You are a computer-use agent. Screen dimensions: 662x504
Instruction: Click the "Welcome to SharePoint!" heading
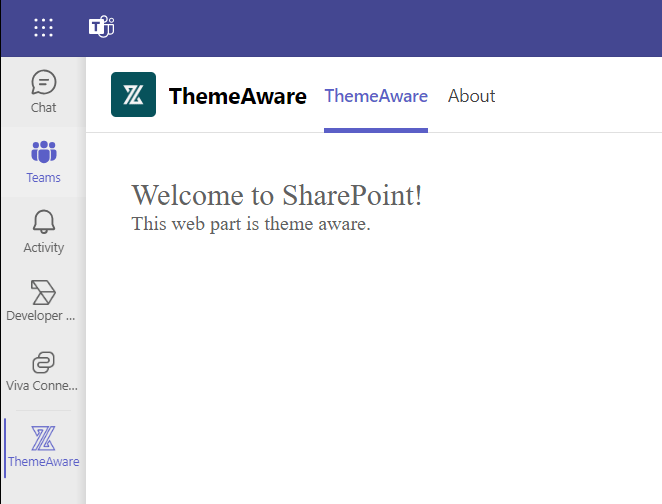[x=277, y=195]
